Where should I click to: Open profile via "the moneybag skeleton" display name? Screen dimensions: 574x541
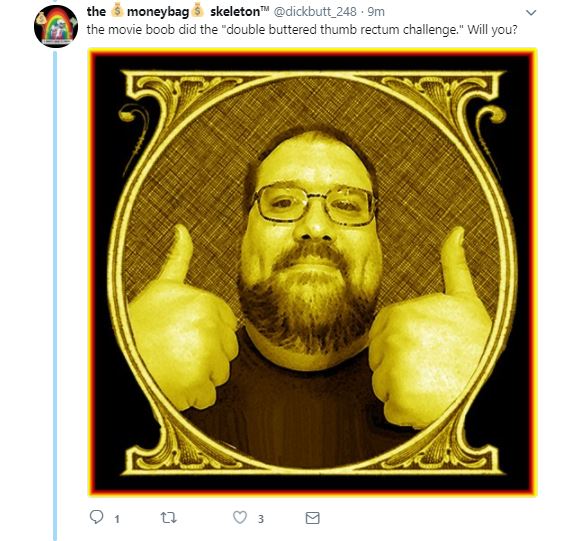click(x=178, y=11)
